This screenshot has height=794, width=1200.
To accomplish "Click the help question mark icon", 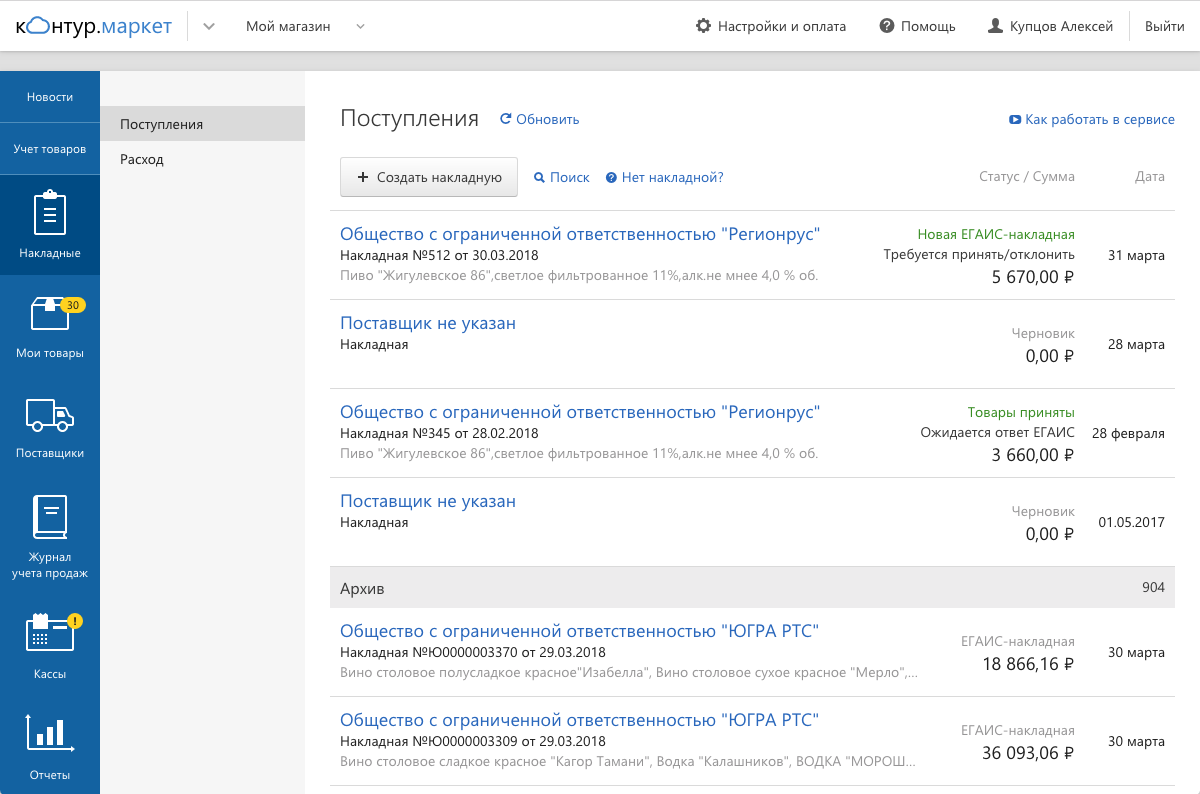I will (886, 26).
